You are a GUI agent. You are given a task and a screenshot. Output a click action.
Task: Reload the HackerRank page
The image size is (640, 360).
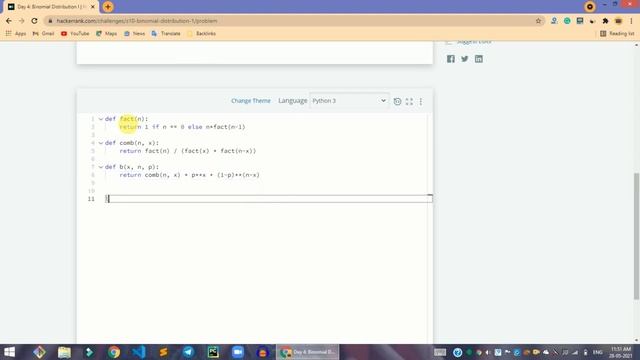34,21
